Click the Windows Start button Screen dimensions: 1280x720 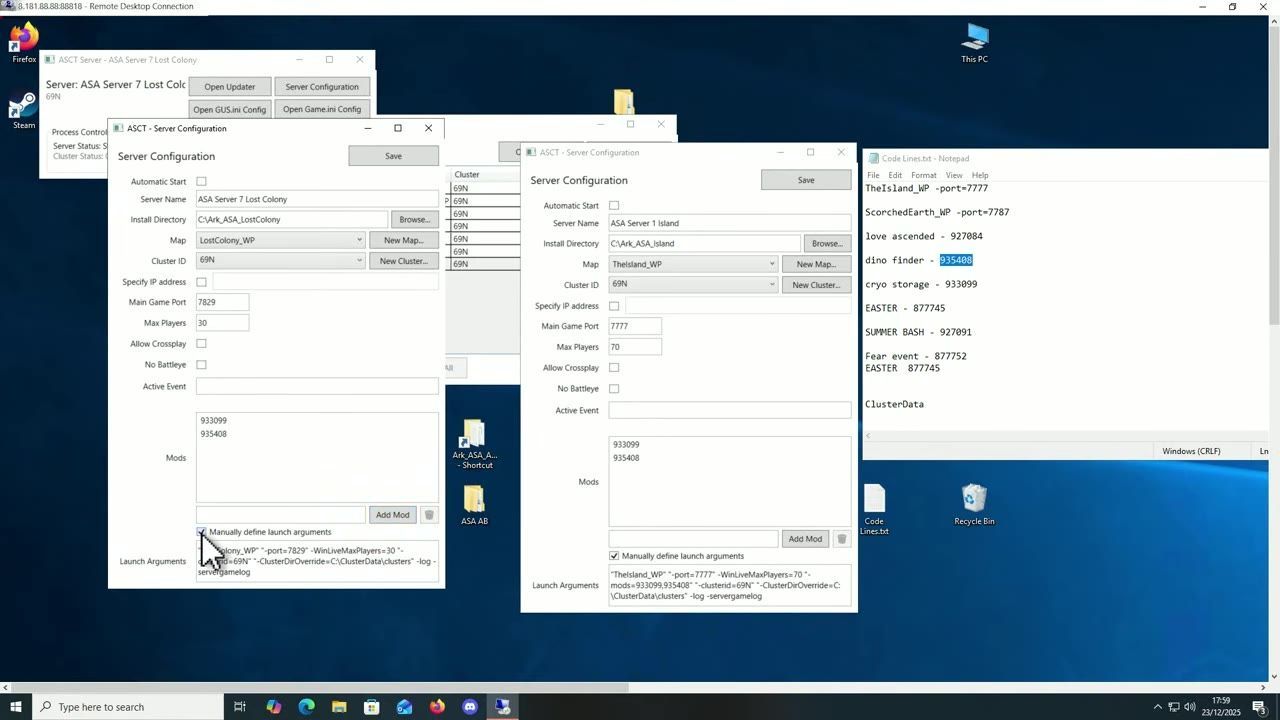click(x=15, y=707)
